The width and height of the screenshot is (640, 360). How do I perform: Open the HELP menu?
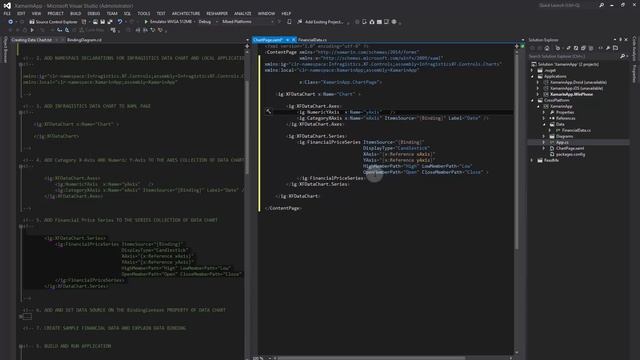click(x=286, y=13)
